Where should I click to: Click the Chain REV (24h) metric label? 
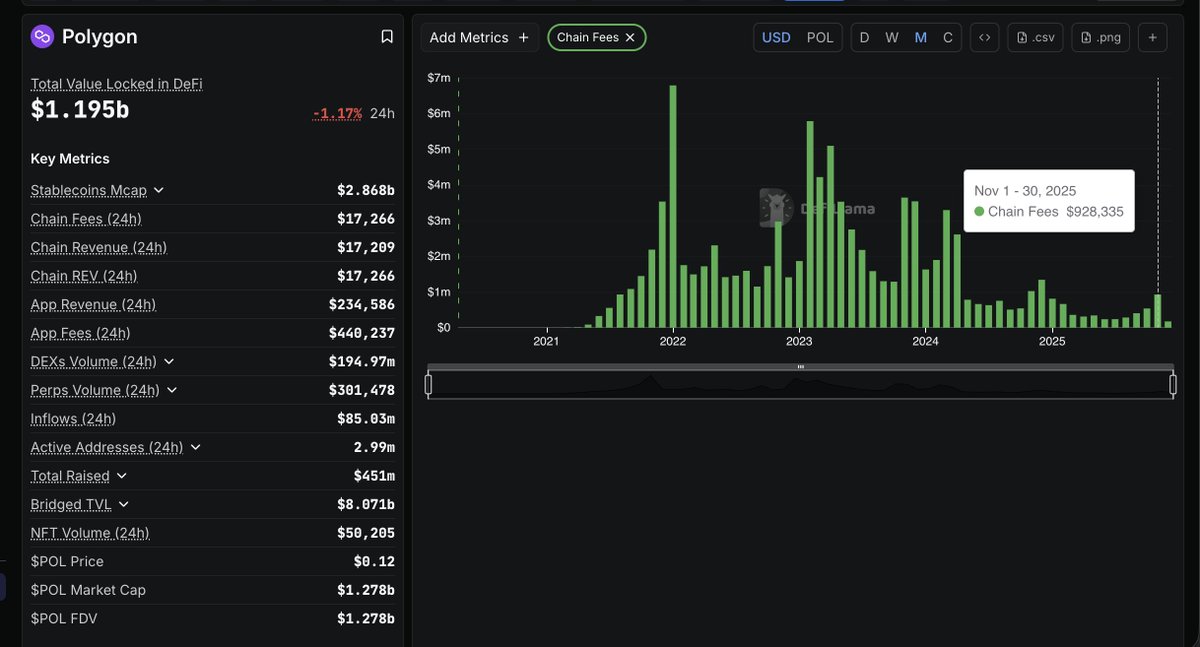84,276
